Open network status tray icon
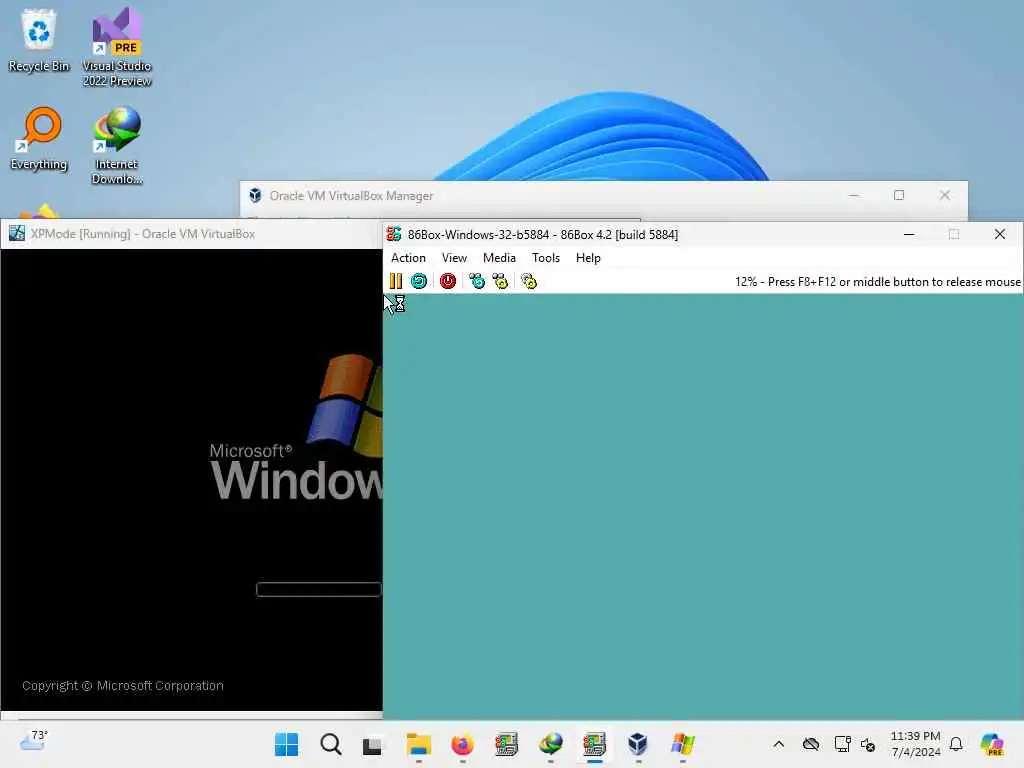This screenshot has height=768, width=1024. pyautogui.click(x=842, y=744)
